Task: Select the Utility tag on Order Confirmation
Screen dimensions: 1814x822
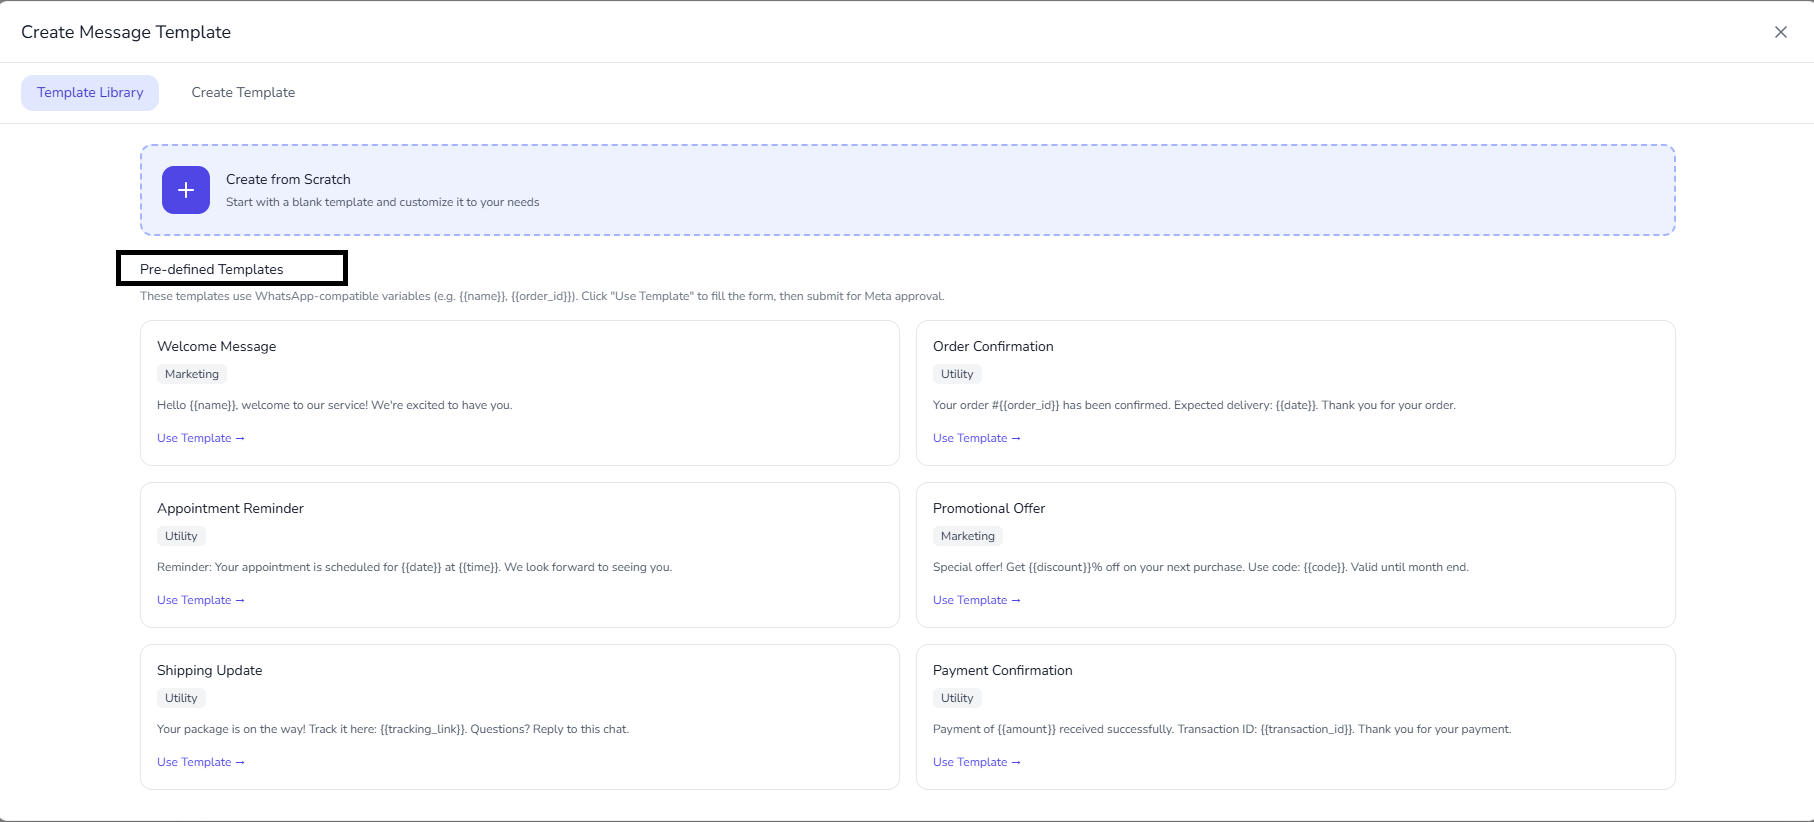Action: tap(957, 374)
